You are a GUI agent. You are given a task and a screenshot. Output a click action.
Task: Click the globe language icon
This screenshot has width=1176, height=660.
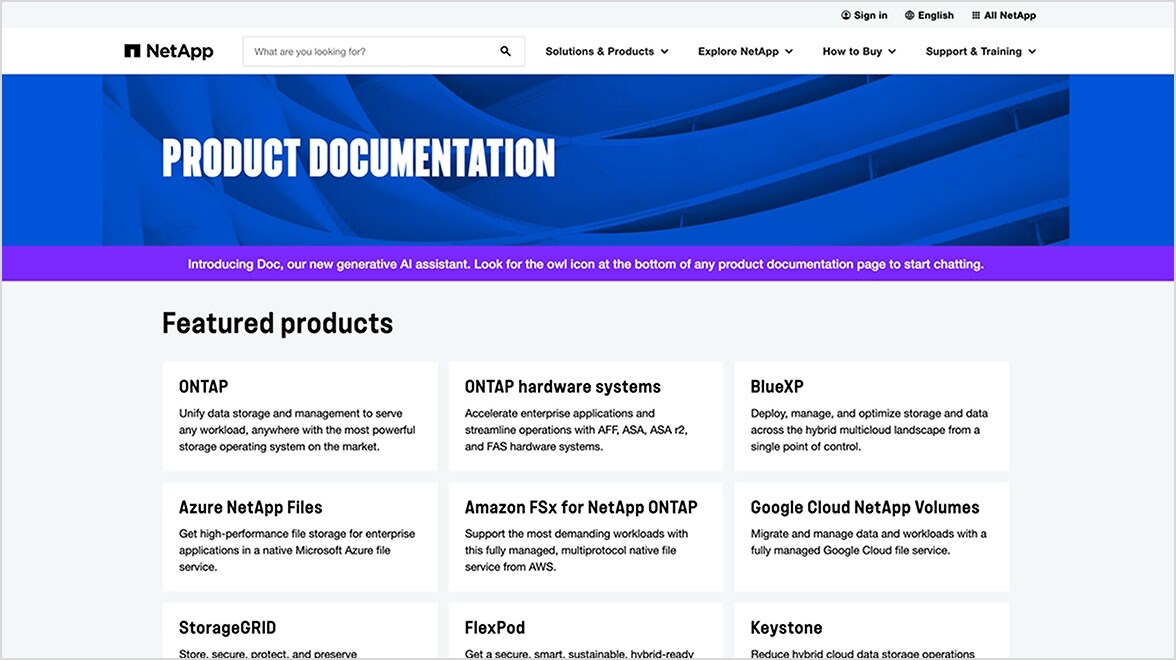coord(909,15)
